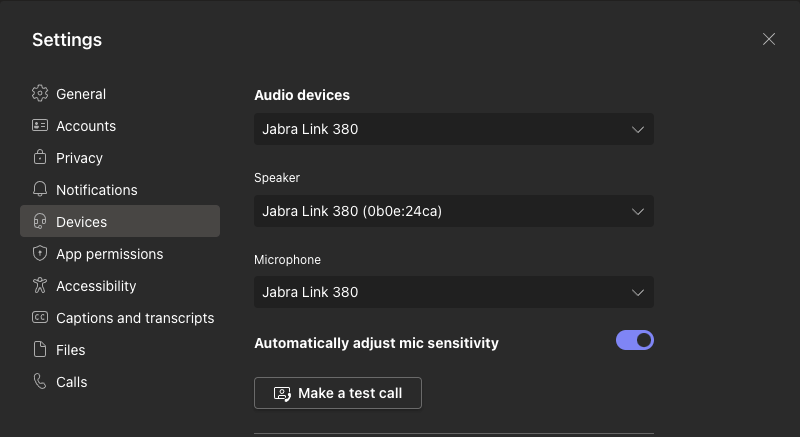Click the Settings title text
This screenshot has height=437, width=800.
coord(67,40)
